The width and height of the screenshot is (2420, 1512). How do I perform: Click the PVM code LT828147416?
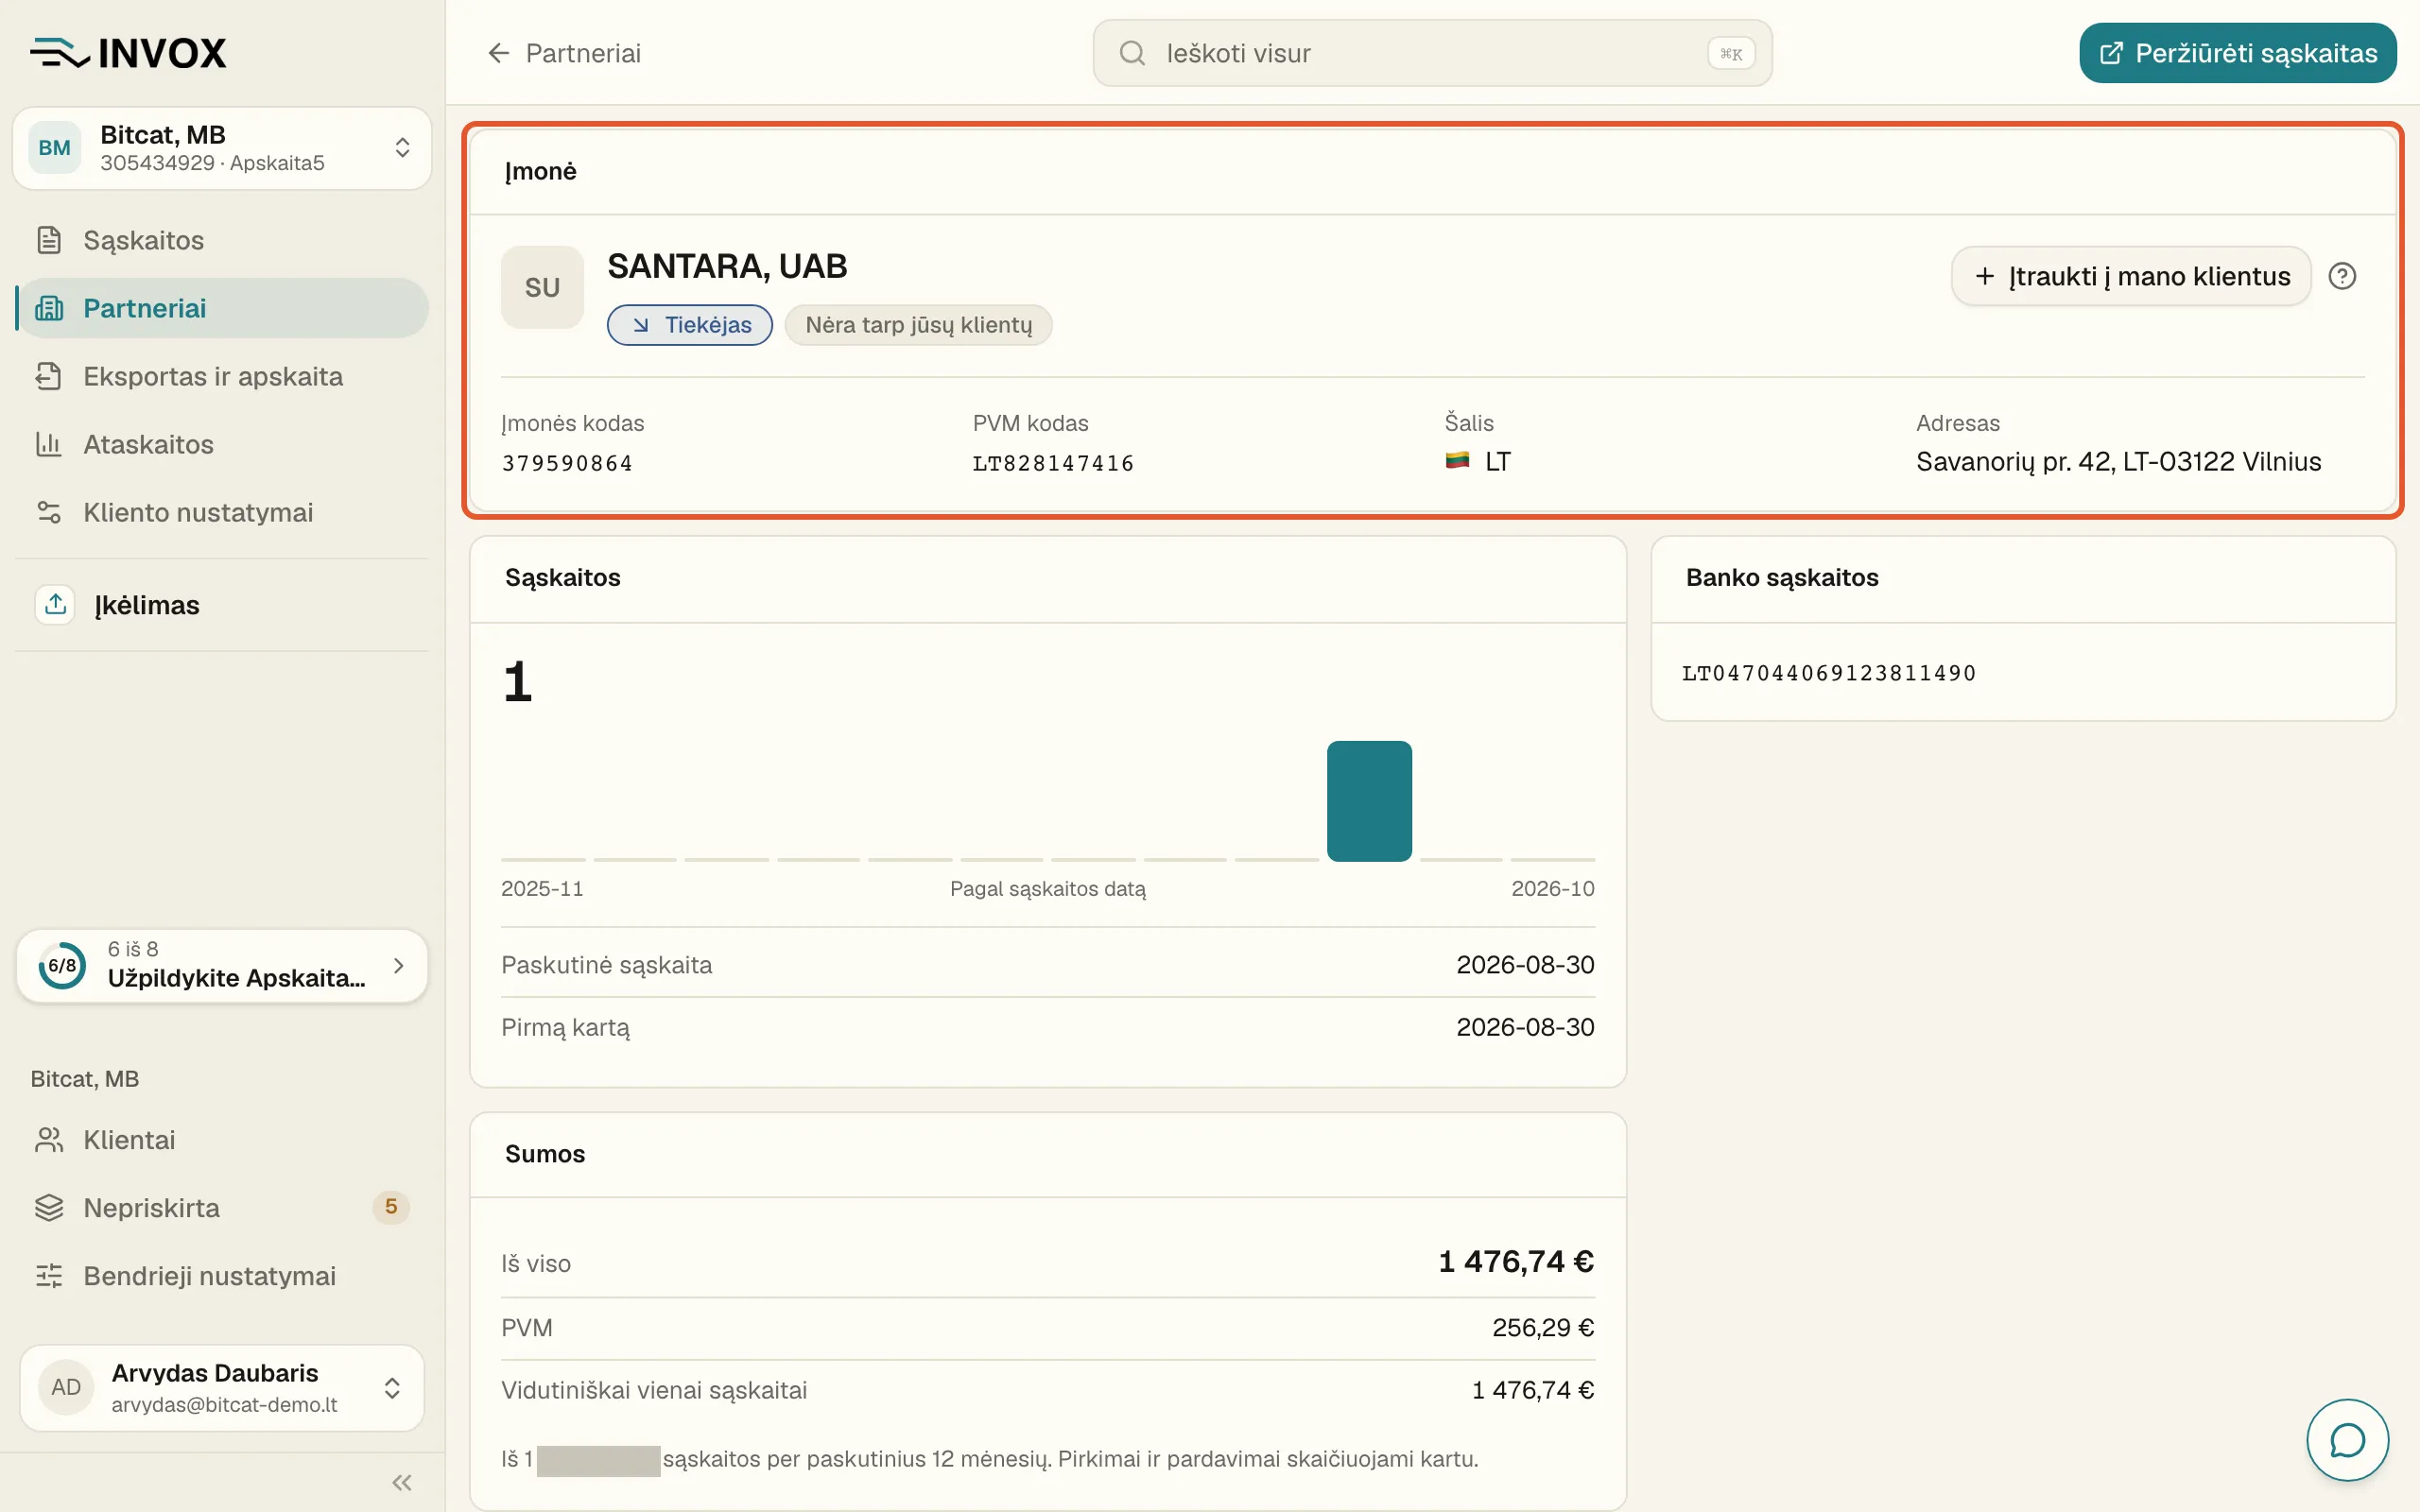click(1053, 463)
